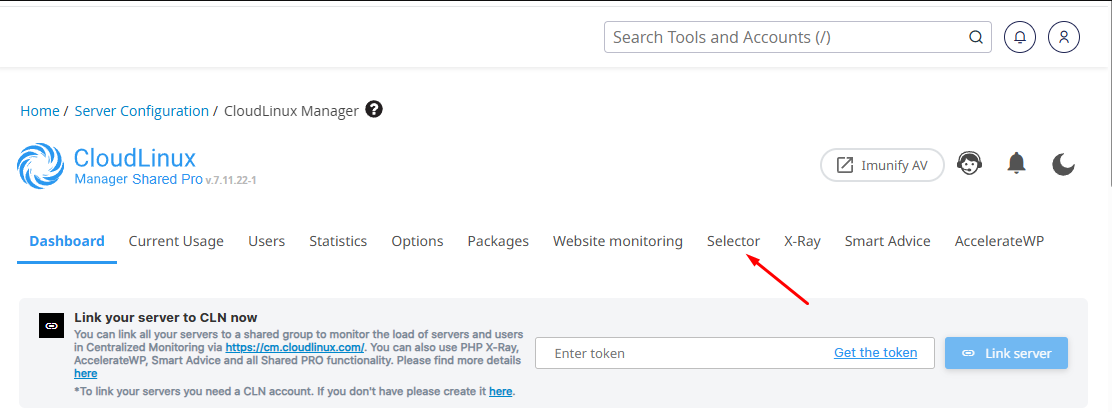The height and width of the screenshot is (412, 1112).
Task: Open the Imunify AV button
Action: coord(882,165)
